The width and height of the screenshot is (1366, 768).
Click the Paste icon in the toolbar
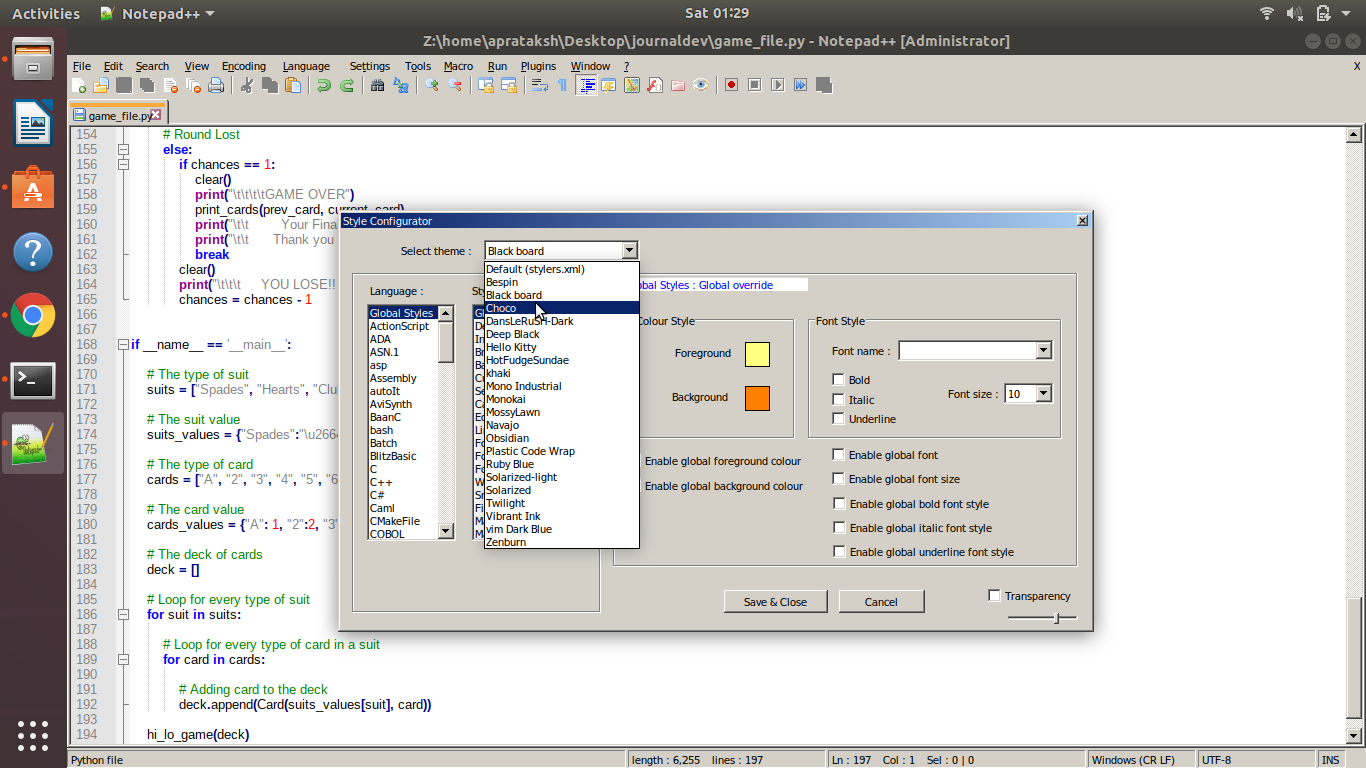click(x=294, y=85)
